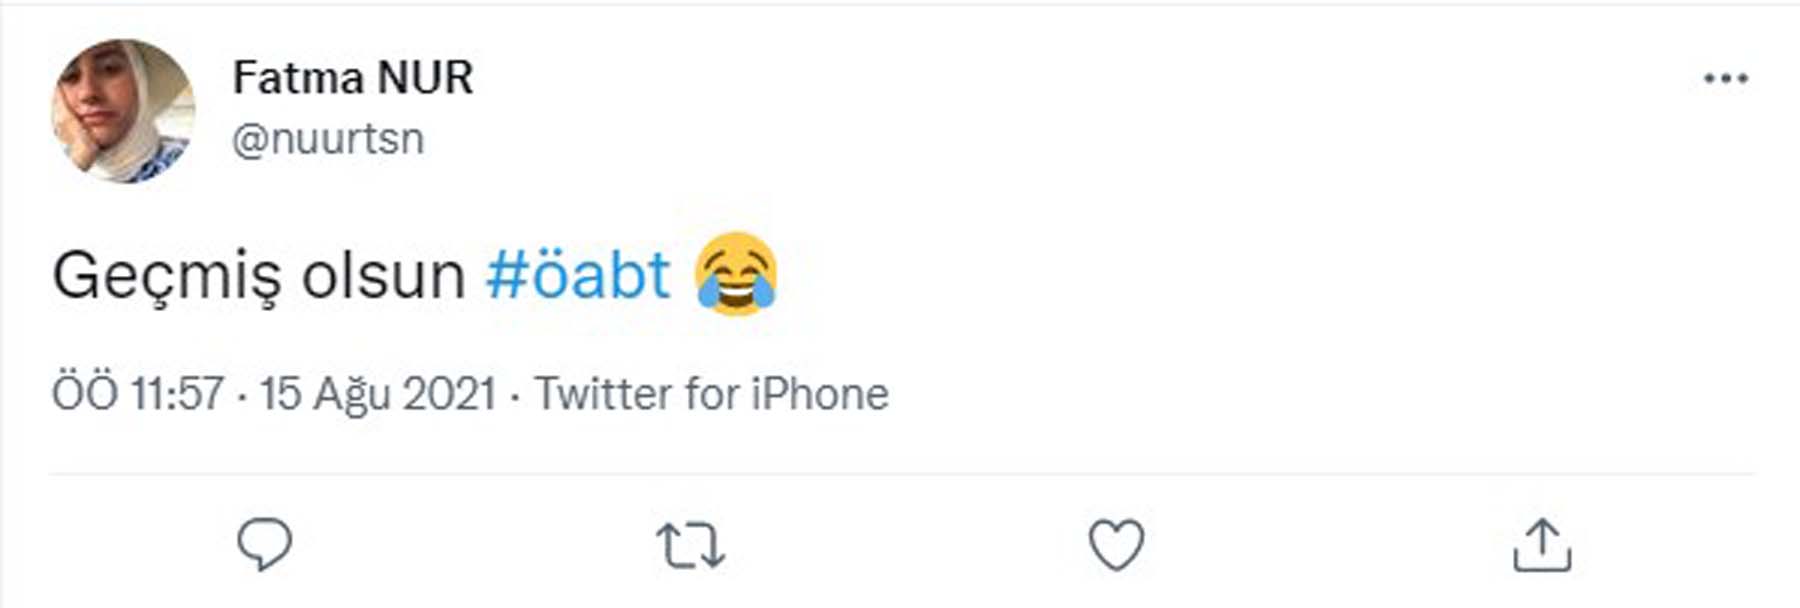Viewport: 1800px width, 608px height.
Task: Click the reply speech bubble icon
Action: pyautogui.click(x=264, y=544)
